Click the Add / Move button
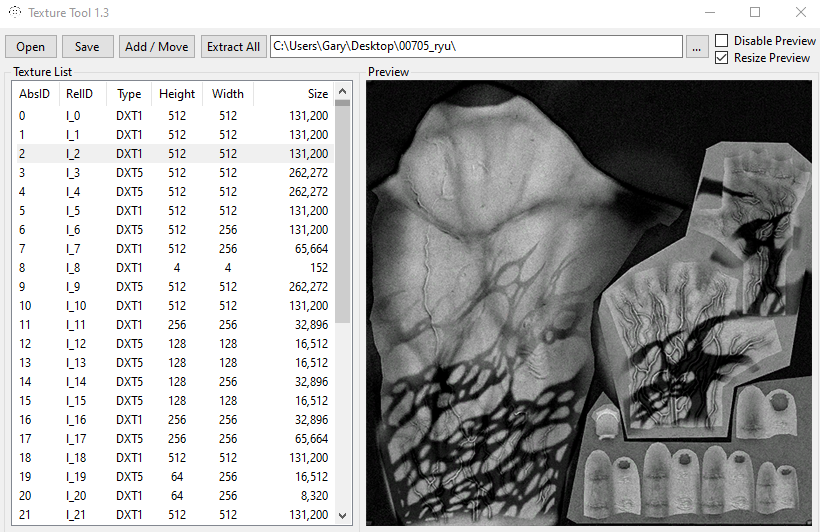The image size is (820, 532). click(x=156, y=47)
